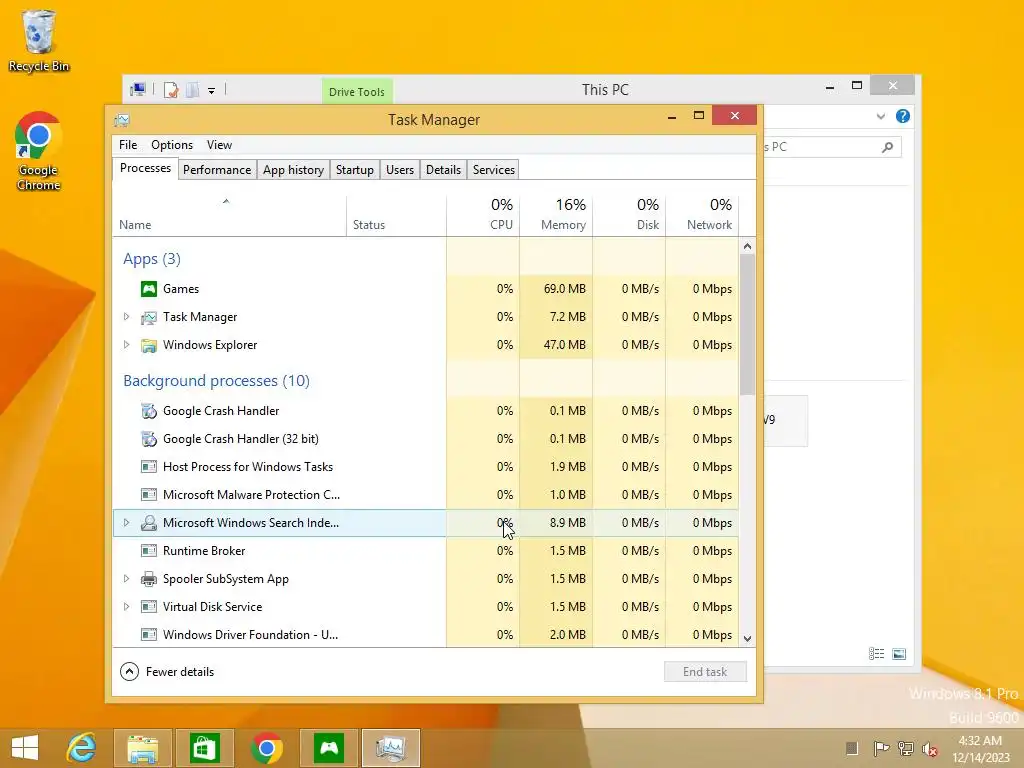The image size is (1024, 768).
Task: Sort by the Disk column header
Action: click(x=629, y=216)
